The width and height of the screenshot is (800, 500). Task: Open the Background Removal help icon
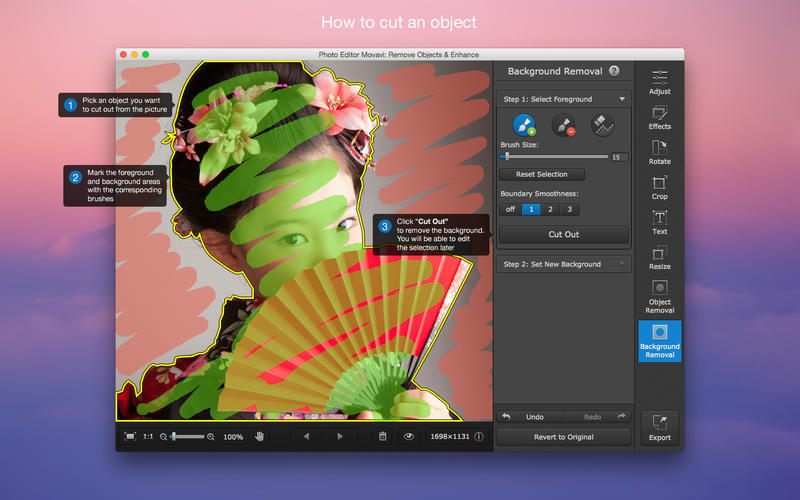pos(613,71)
